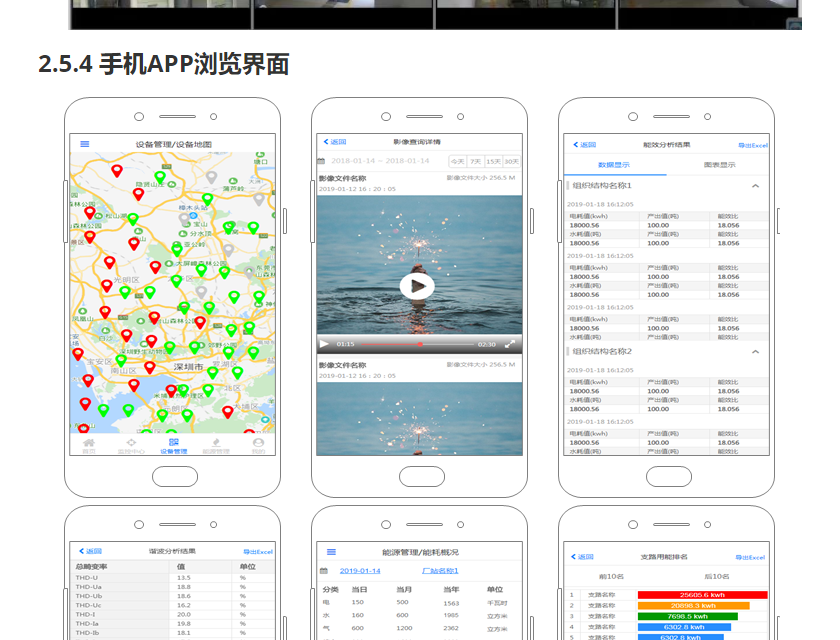
Task: Click the THD-Ua row value 18.8
Action: [184, 587]
